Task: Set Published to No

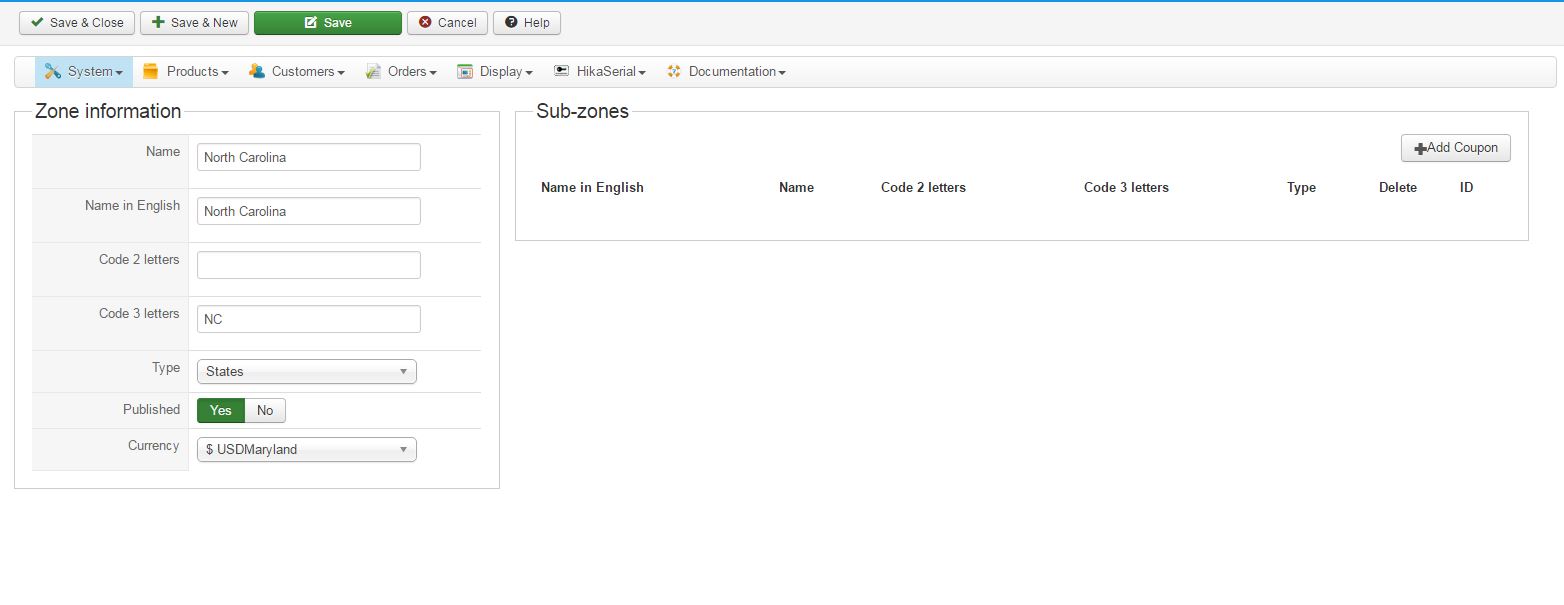Action: coord(265,411)
